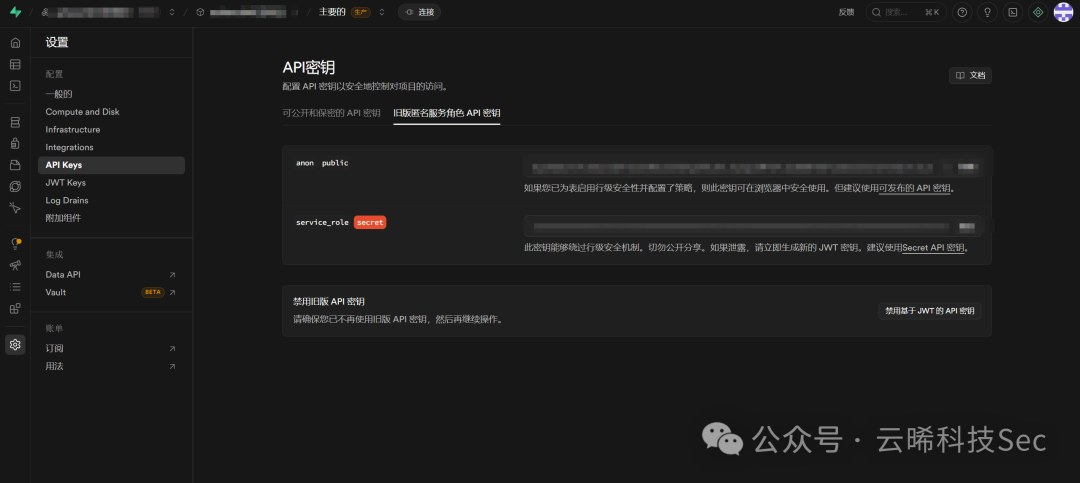Screen dimensions: 1080x483
Task: Click the 账单 section header
Action: coord(54,329)
